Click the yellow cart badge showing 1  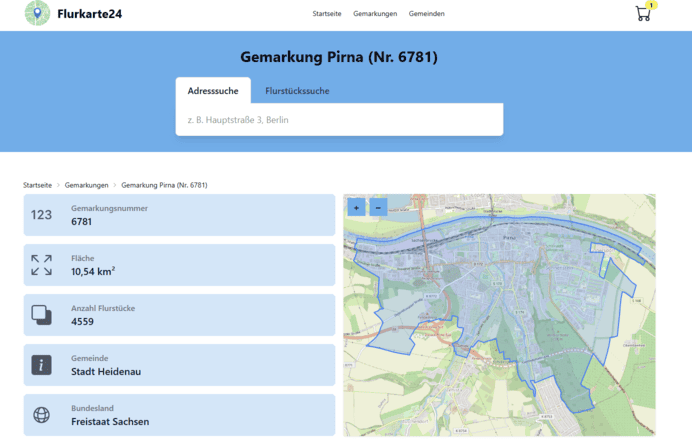point(651,5)
